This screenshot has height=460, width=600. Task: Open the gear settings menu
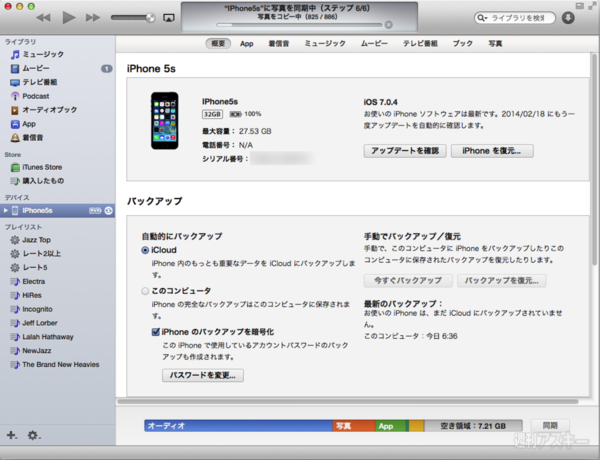(34, 435)
